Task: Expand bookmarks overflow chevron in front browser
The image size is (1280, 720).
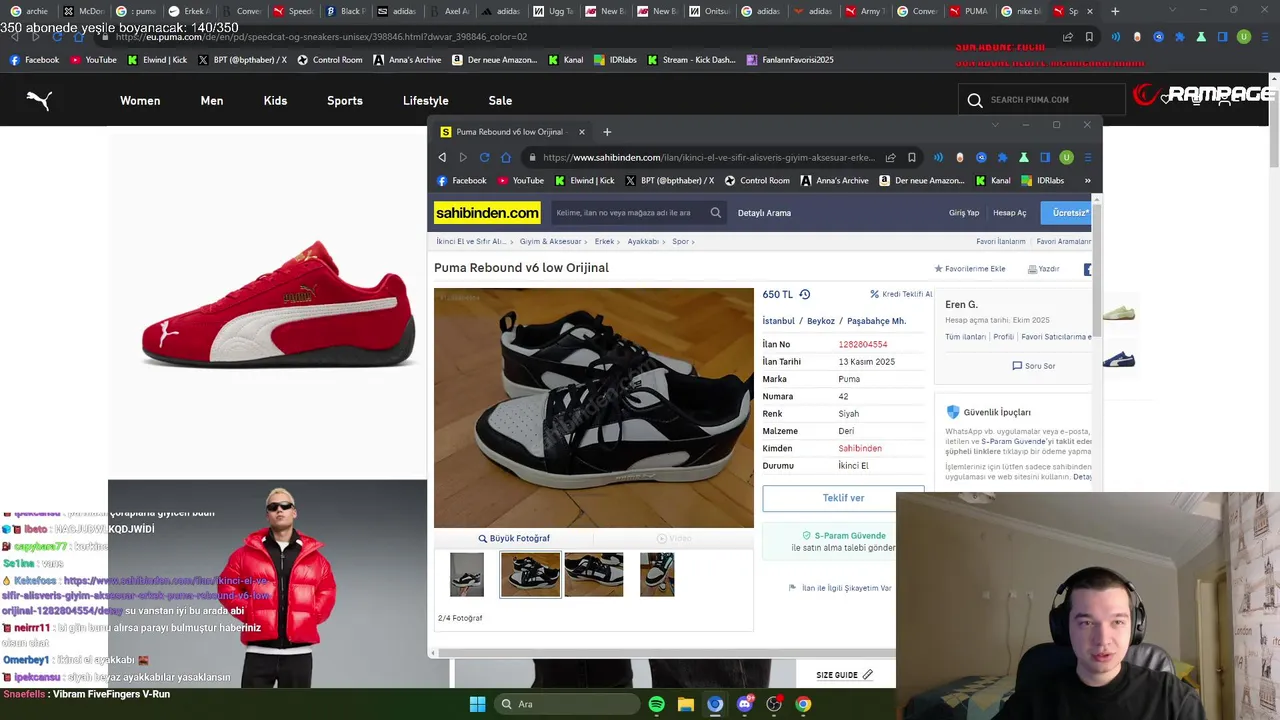Action: point(1088,181)
